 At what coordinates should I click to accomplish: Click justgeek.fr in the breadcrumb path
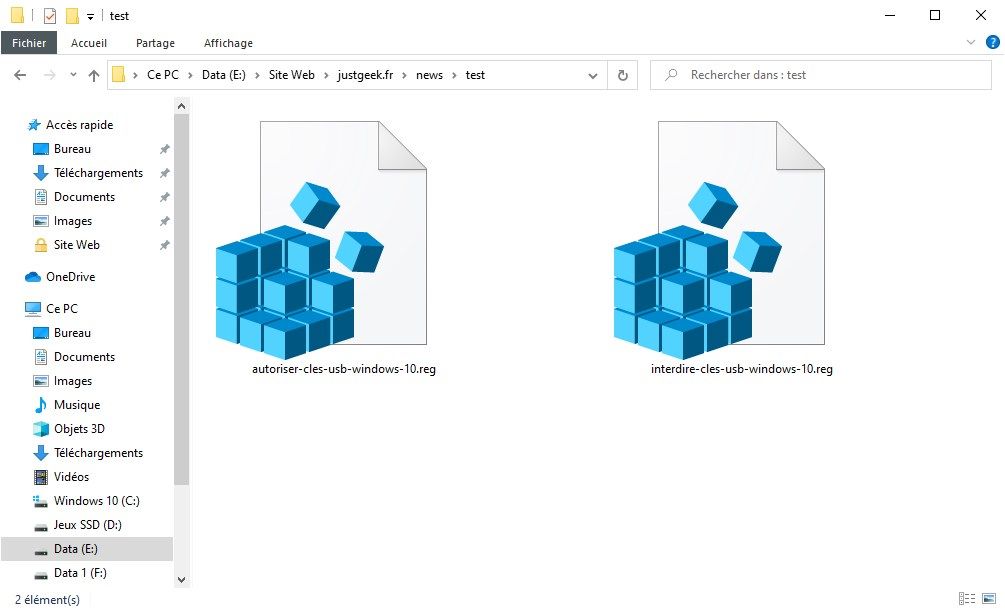pos(365,75)
